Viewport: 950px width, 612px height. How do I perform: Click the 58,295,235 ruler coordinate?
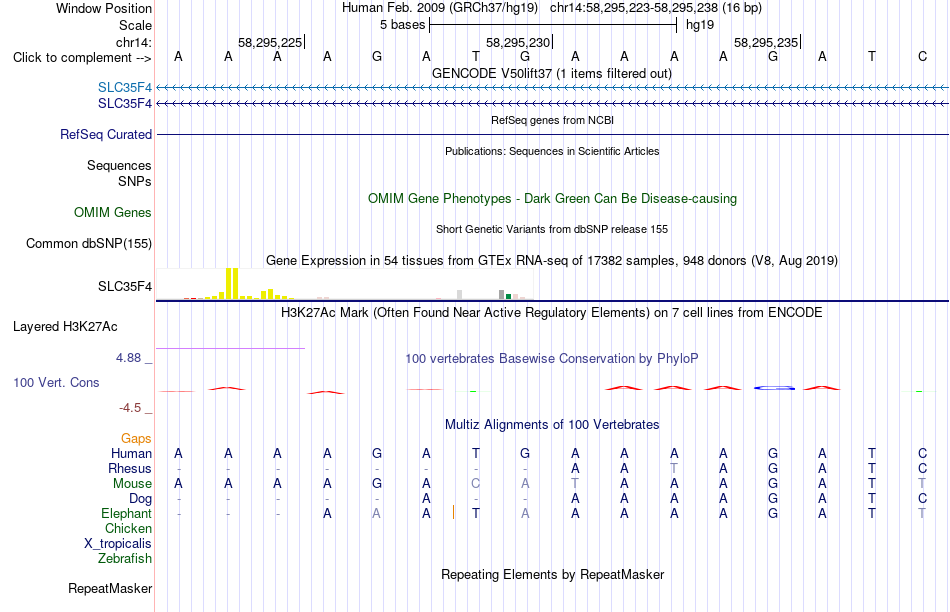click(766, 42)
